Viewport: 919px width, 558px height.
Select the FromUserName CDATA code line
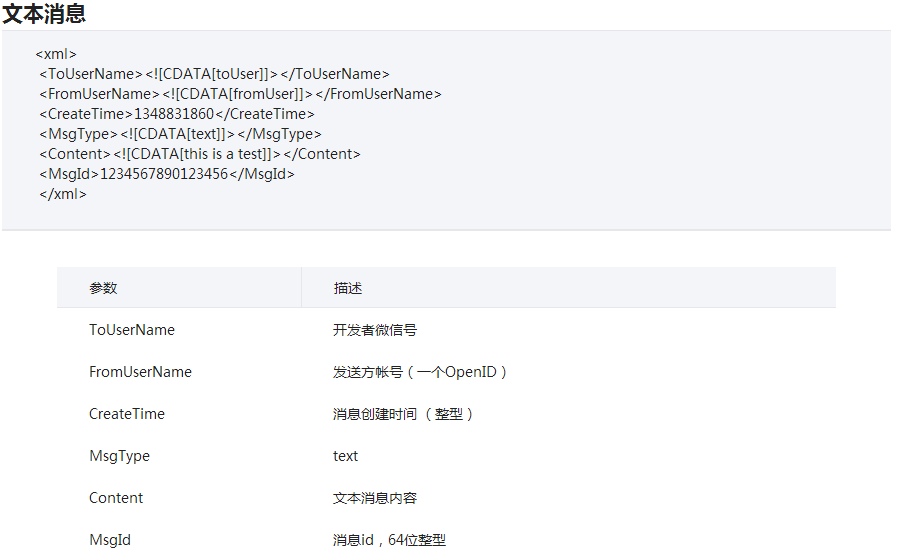[240, 94]
